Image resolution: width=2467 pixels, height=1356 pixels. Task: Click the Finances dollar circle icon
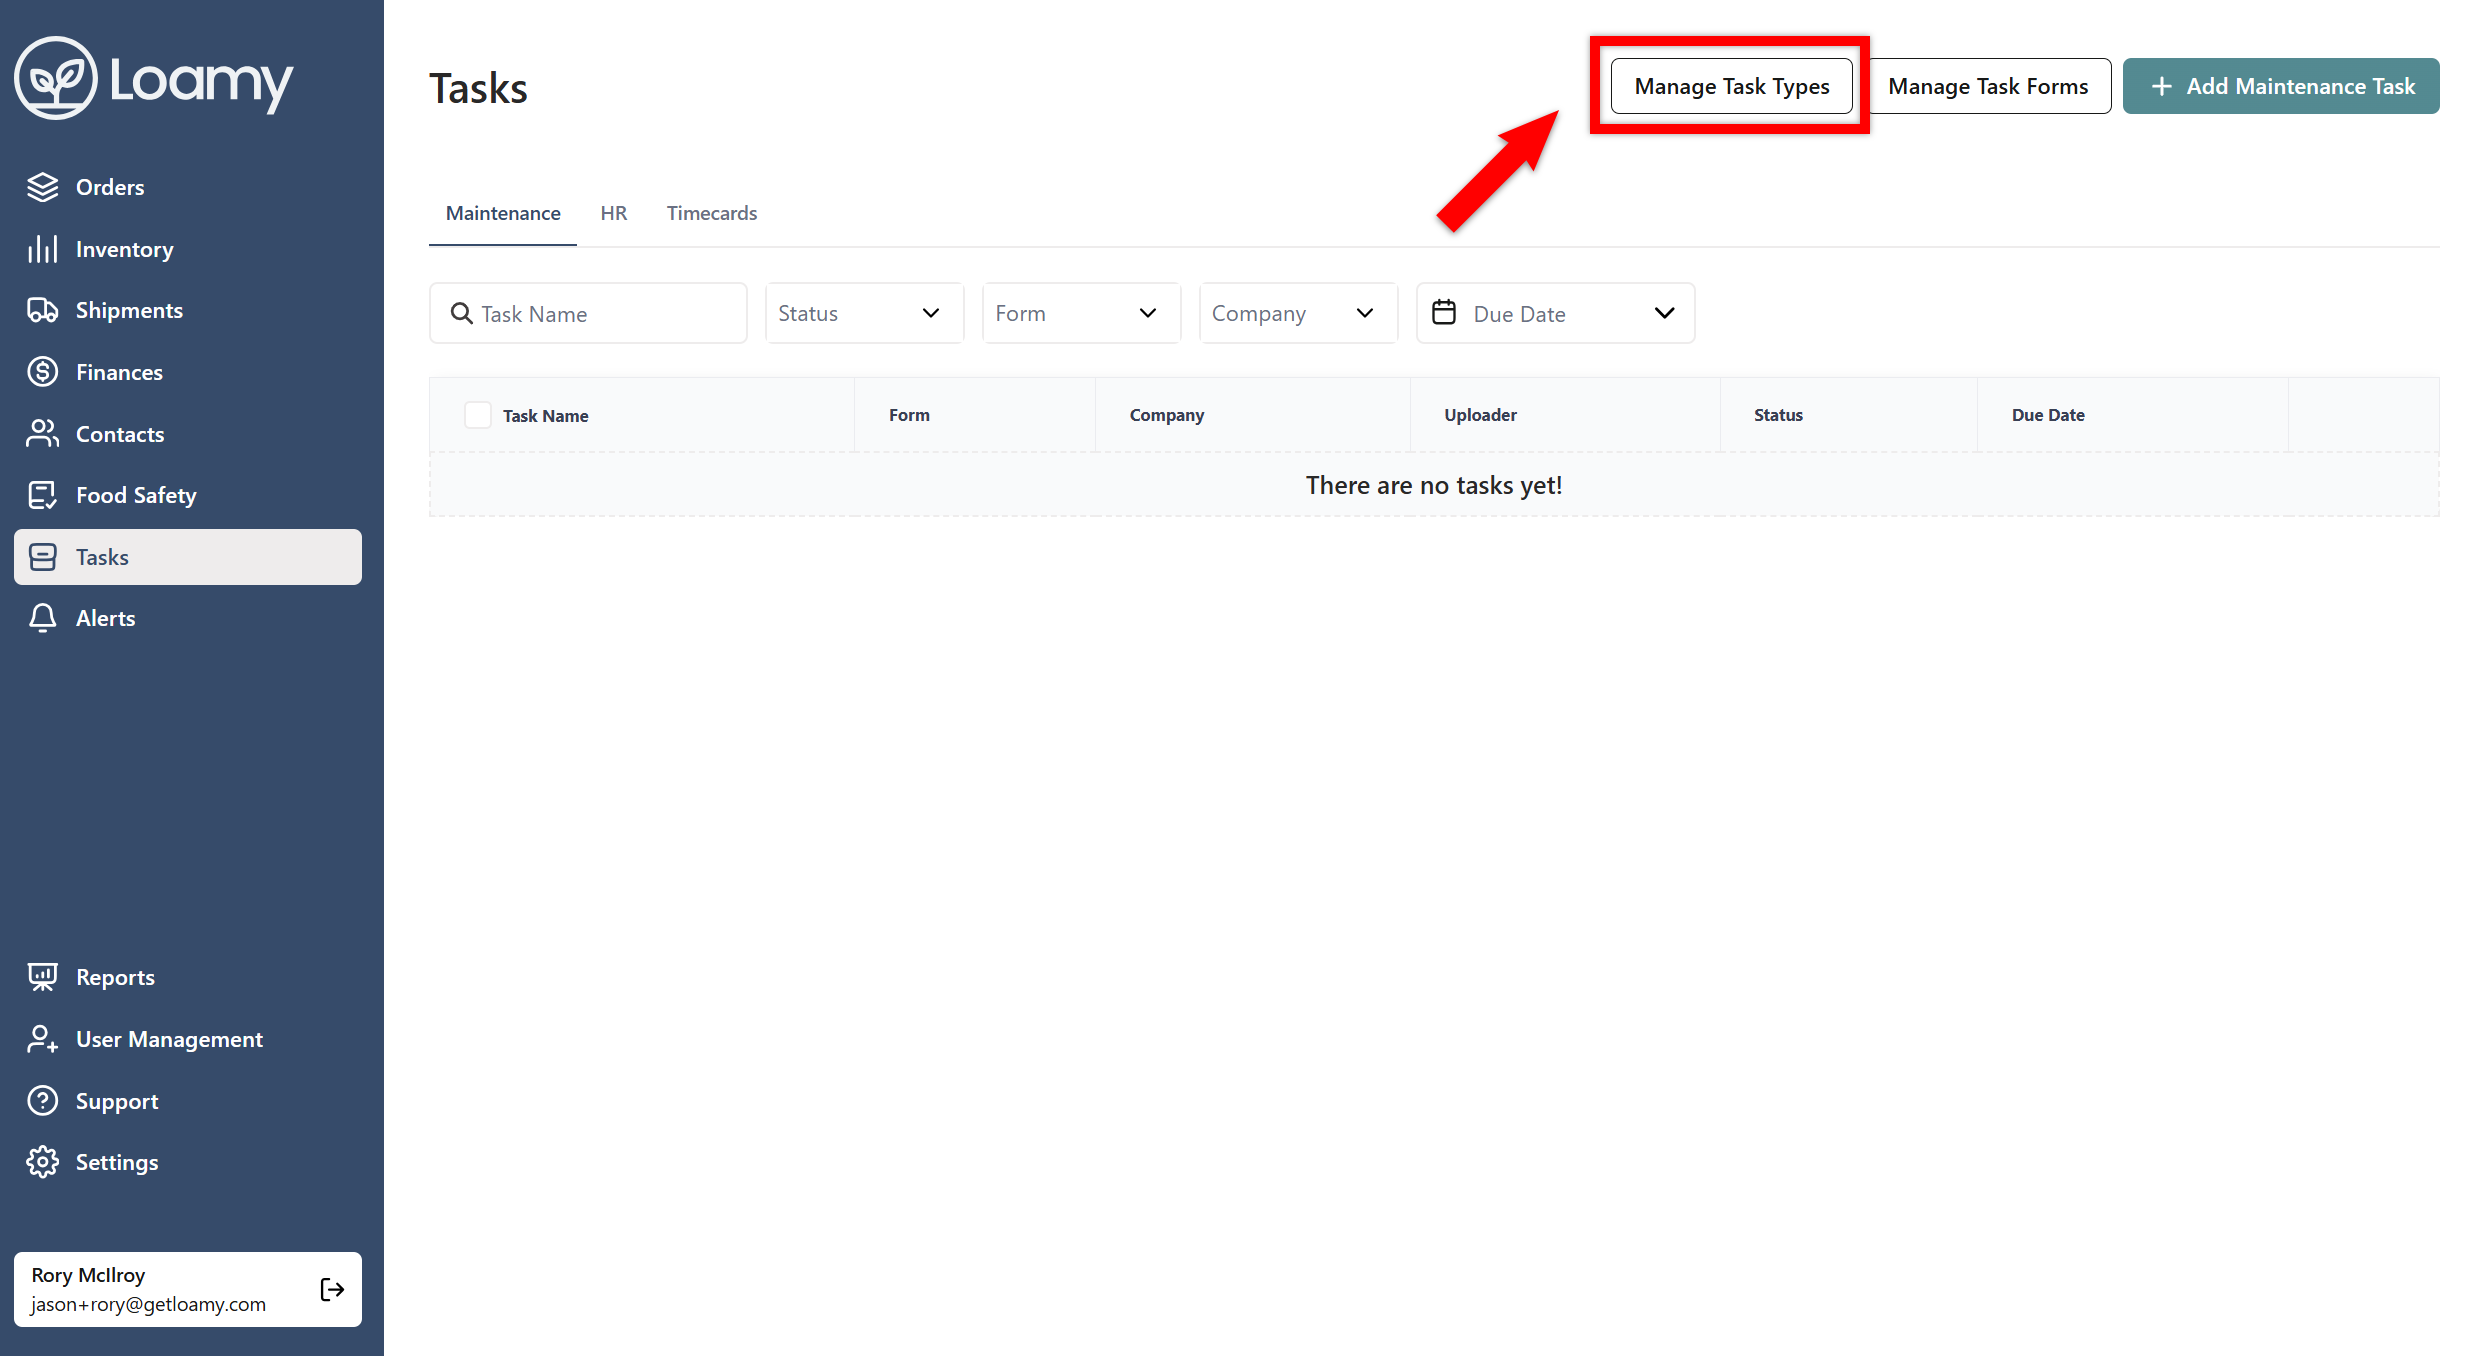point(42,372)
